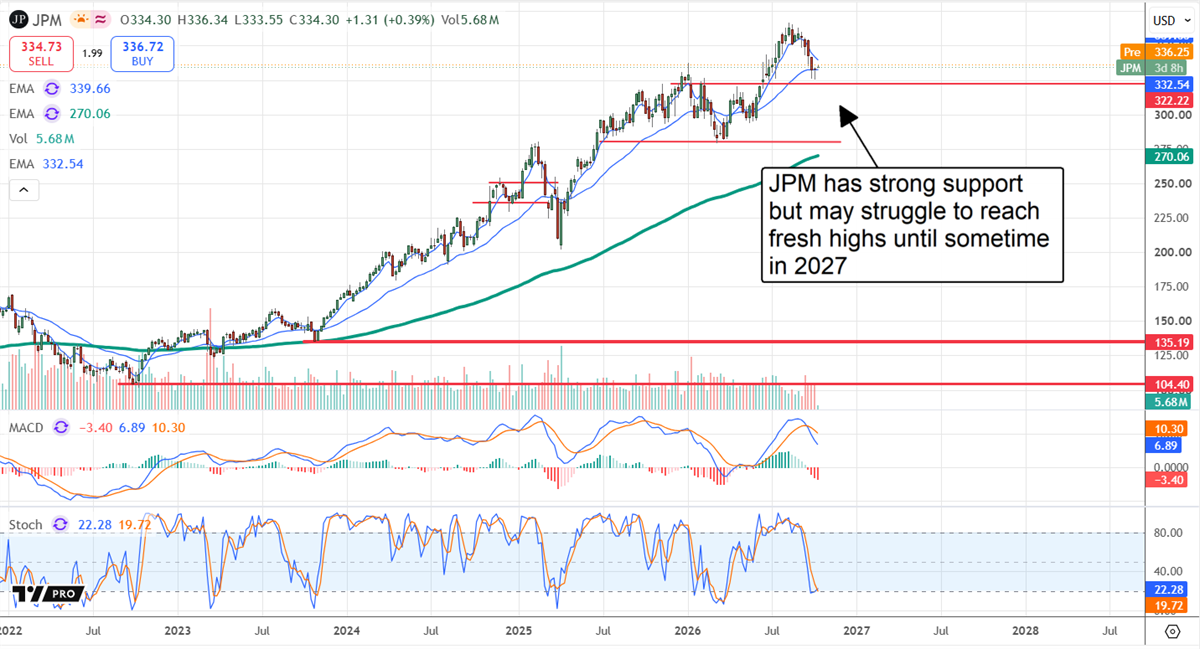Click the 2023 label on time axis
The height and width of the screenshot is (649, 1200).
pos(177,631)
